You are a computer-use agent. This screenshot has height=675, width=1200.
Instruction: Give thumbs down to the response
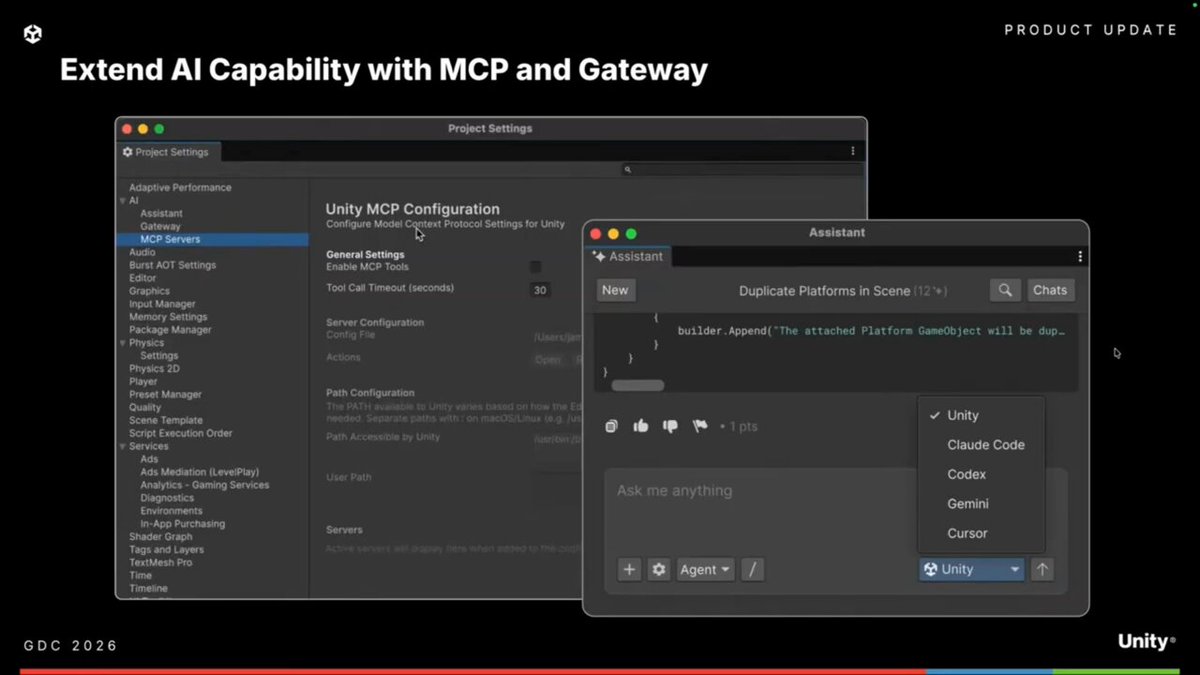coord(670,426)
